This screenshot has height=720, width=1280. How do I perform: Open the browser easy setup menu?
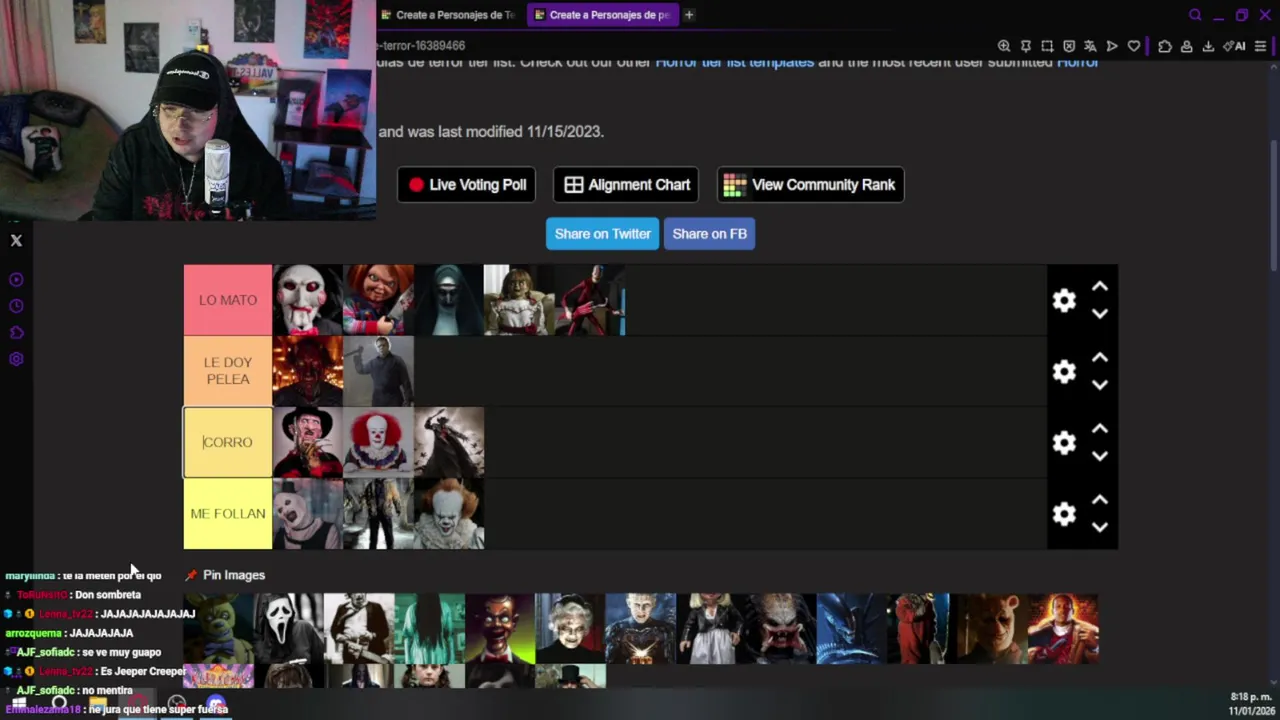pyautogui.click(x=1260, y=46)
